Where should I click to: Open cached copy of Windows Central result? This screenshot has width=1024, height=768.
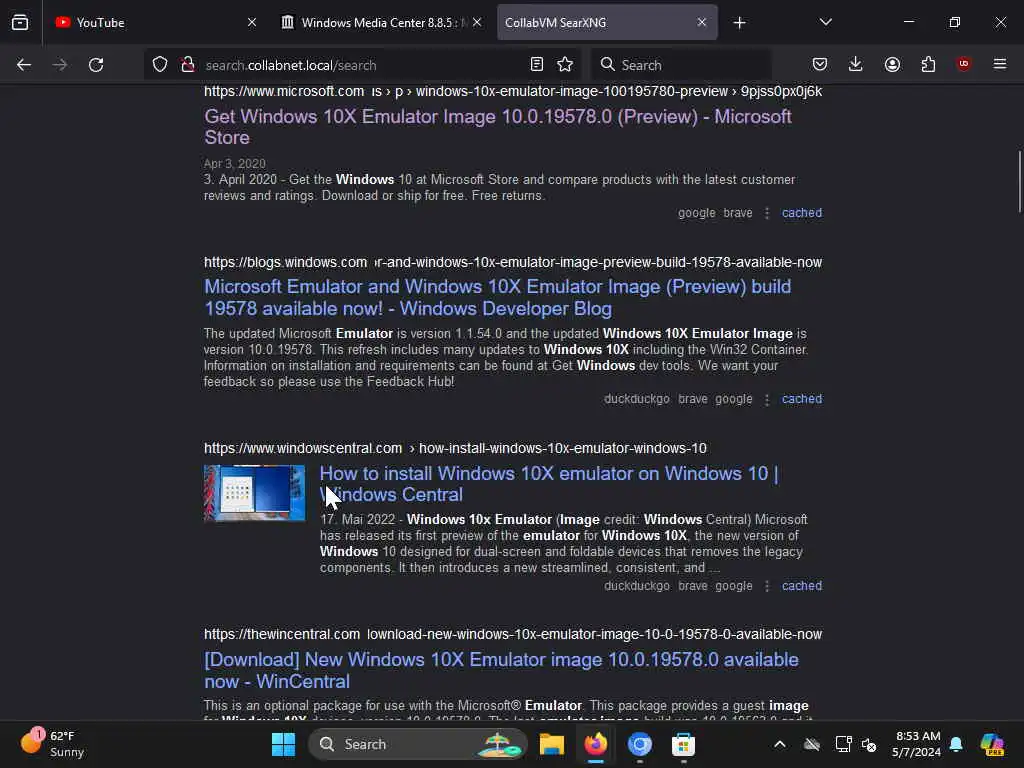click(x=802, y=586)
